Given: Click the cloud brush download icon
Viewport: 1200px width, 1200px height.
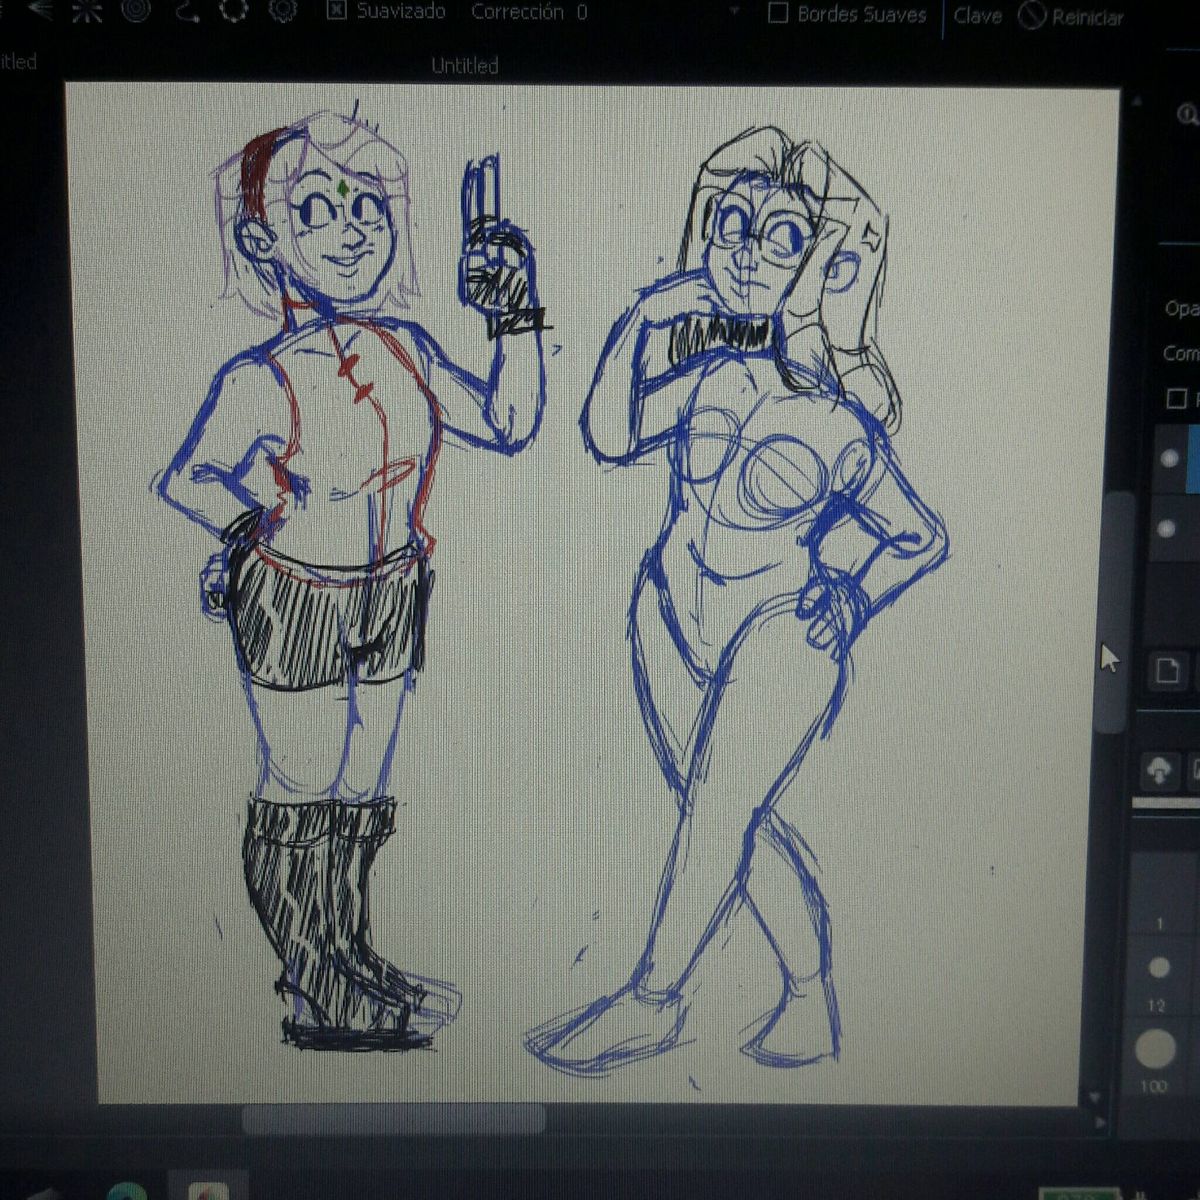Looking at the screenshot, I should coord(1159,772).
